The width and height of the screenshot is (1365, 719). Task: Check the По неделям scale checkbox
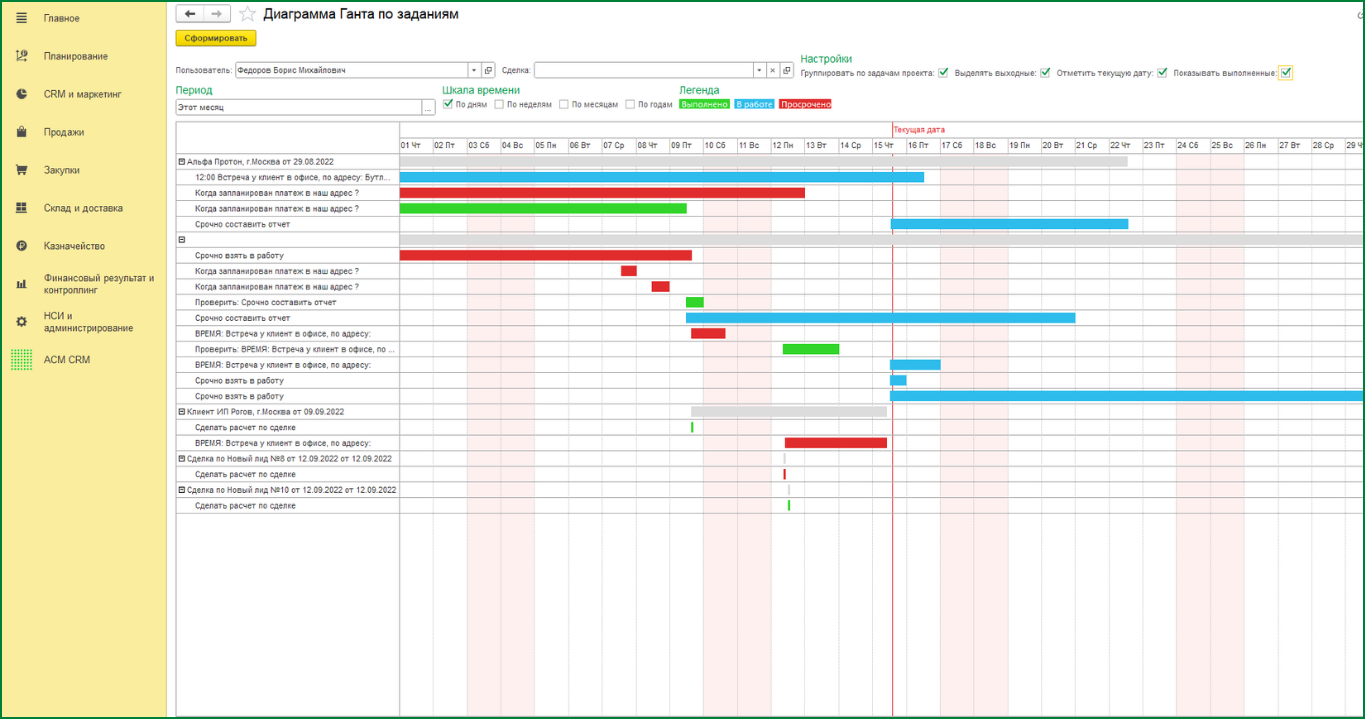click(x=499, y=104)
